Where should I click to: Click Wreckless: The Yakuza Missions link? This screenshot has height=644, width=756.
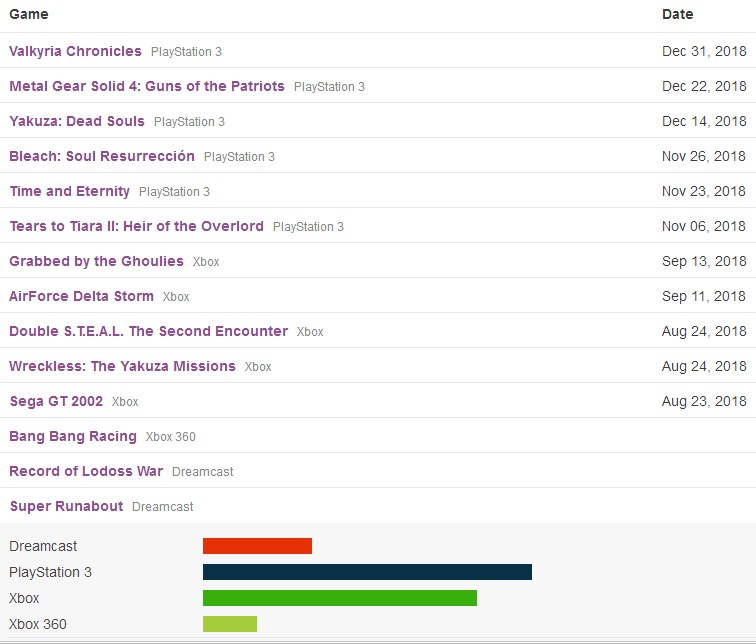122,366
